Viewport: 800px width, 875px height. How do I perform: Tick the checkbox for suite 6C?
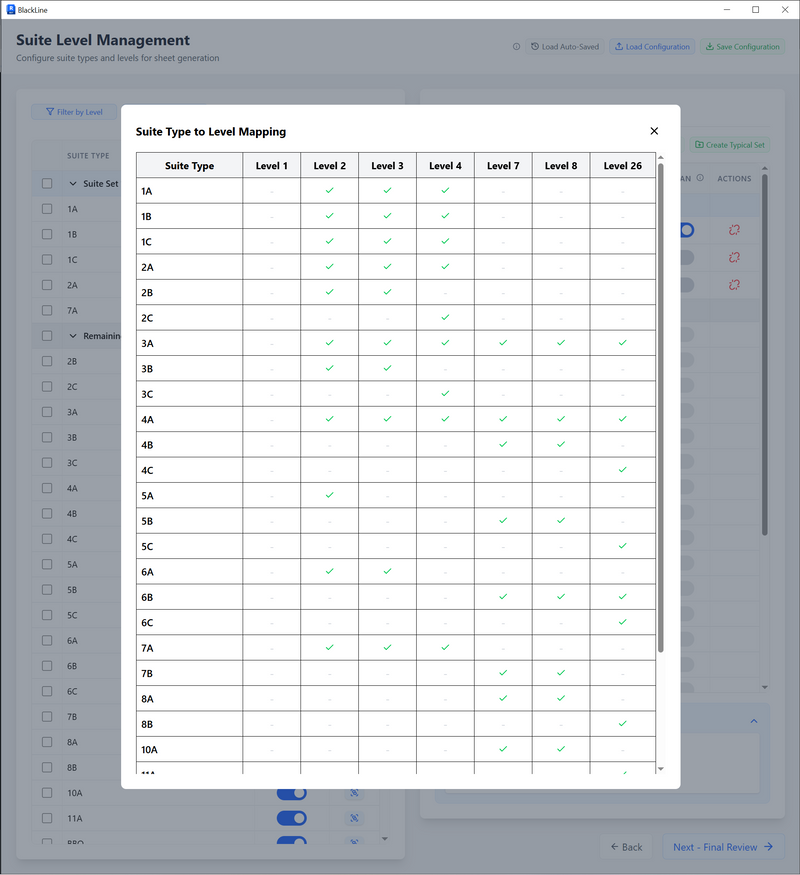click(47, 691)
